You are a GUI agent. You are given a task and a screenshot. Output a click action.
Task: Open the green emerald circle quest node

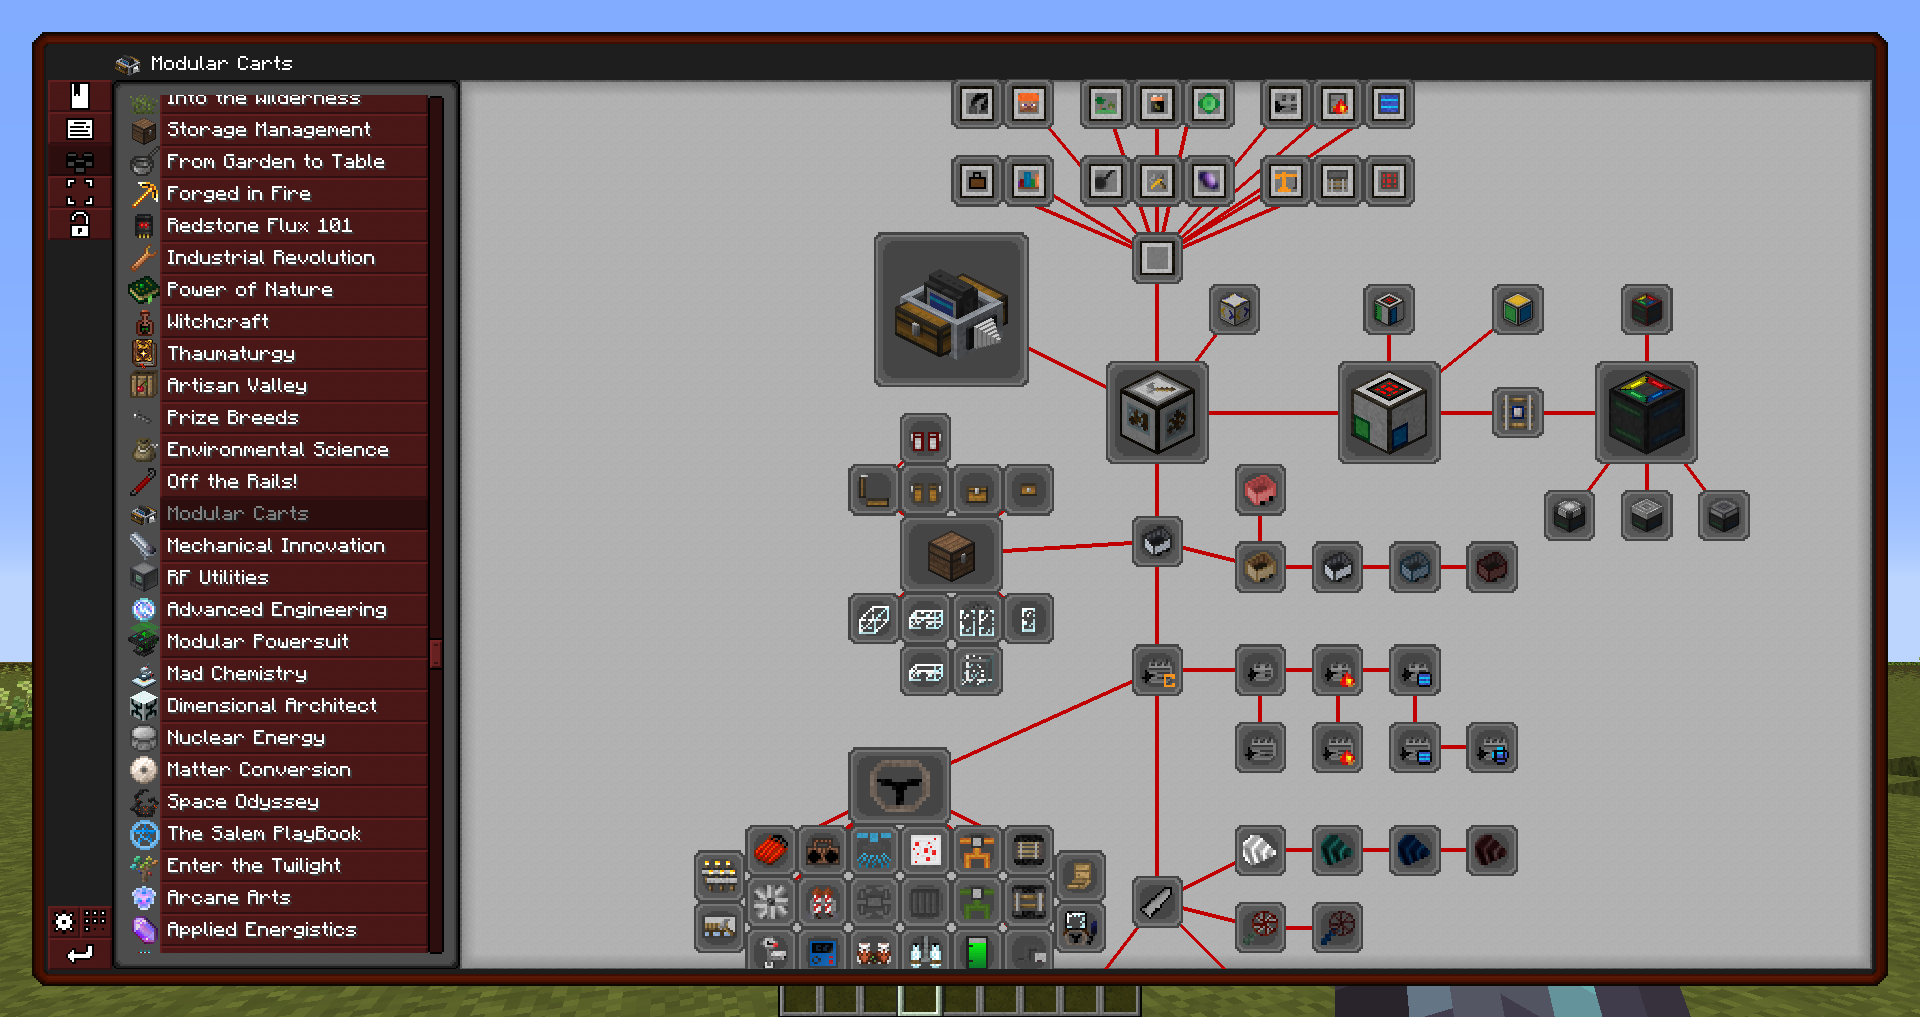1209,104
